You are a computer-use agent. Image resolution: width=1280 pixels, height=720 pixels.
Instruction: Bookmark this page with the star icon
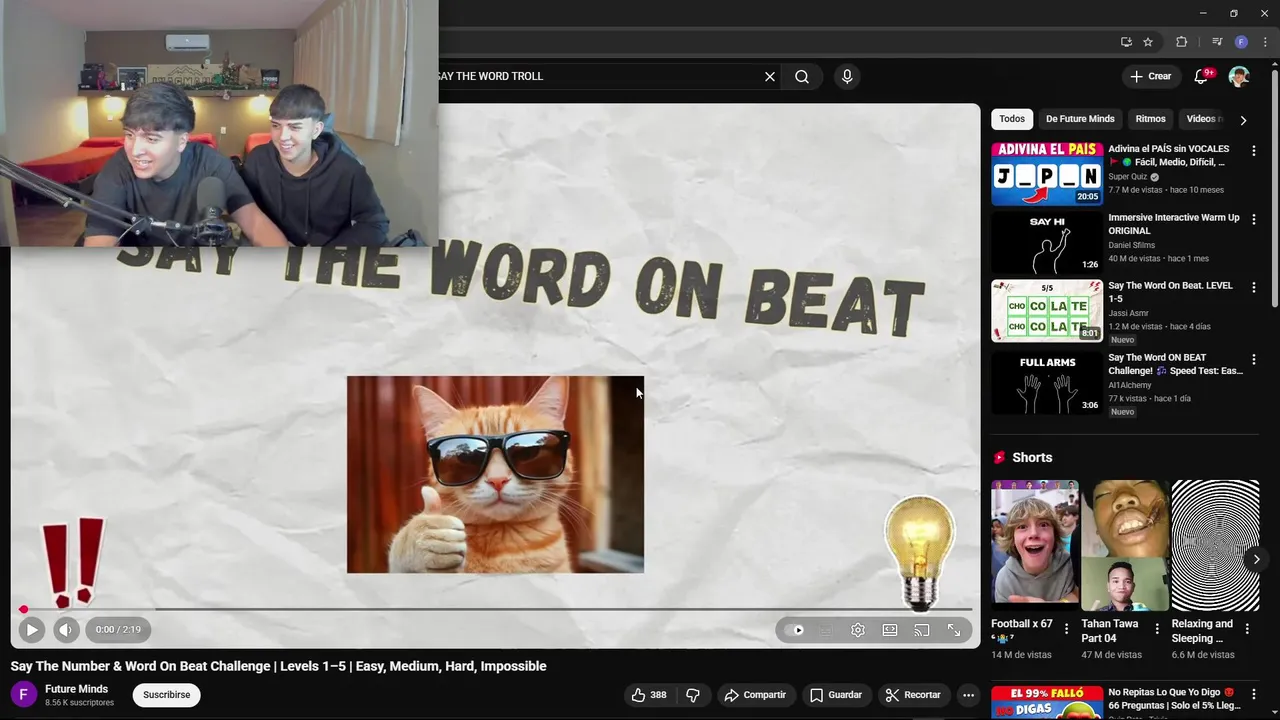tap(1148, 42)
